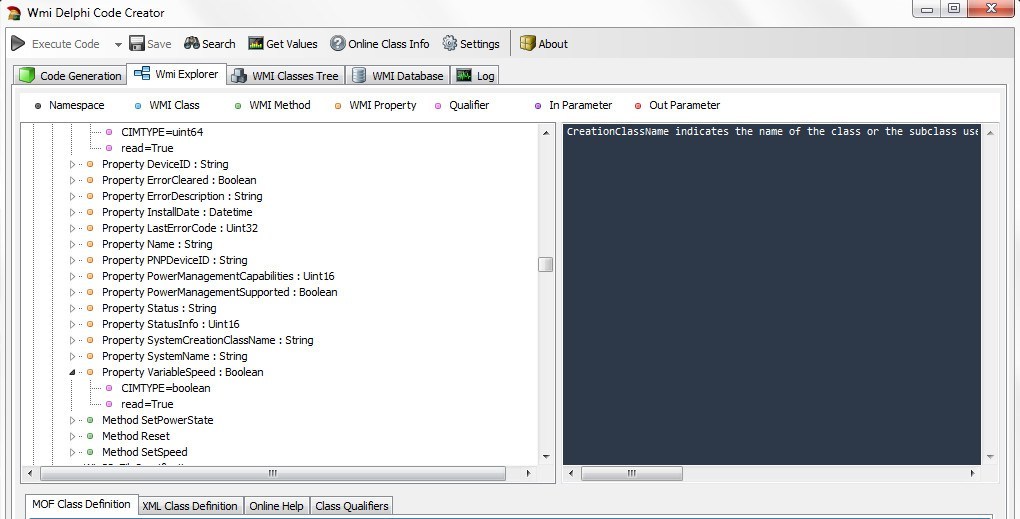Click green bullet beside Method SetPowerState
This screenshot has height=519, width=1020.
[90, 420]
